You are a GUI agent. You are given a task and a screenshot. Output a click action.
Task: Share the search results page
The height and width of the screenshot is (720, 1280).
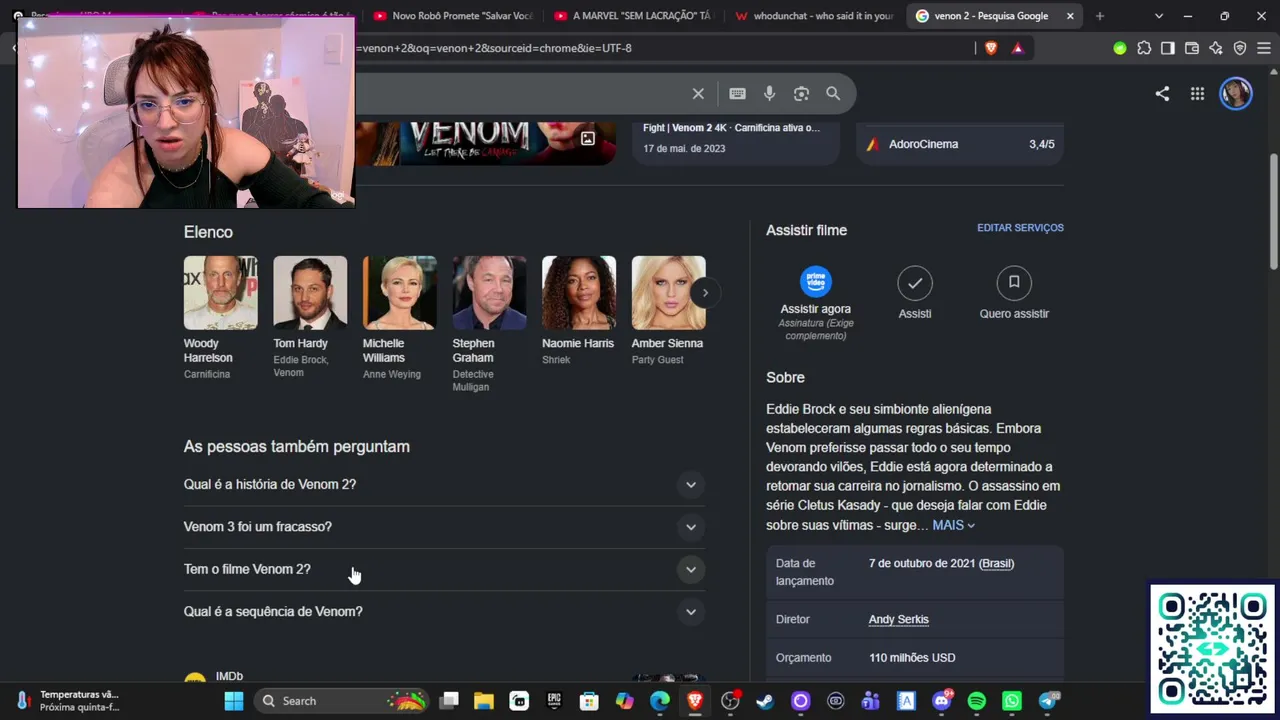pyautogui.click(x=1162, y=94)
